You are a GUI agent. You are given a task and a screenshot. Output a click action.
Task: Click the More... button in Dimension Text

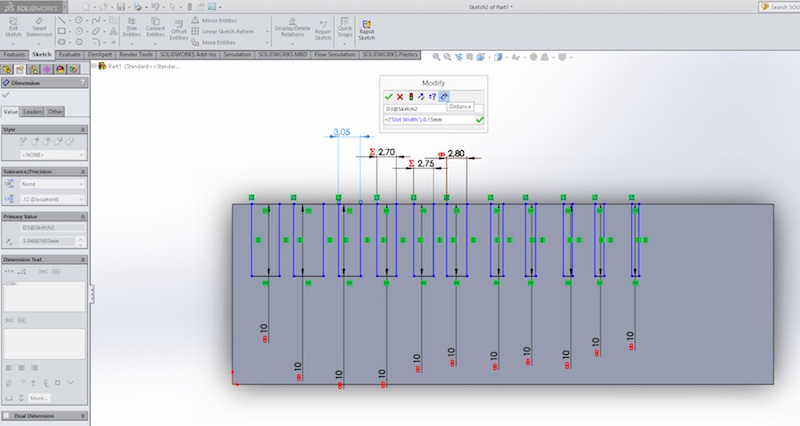pyautogui.click(x=39, y=398)
